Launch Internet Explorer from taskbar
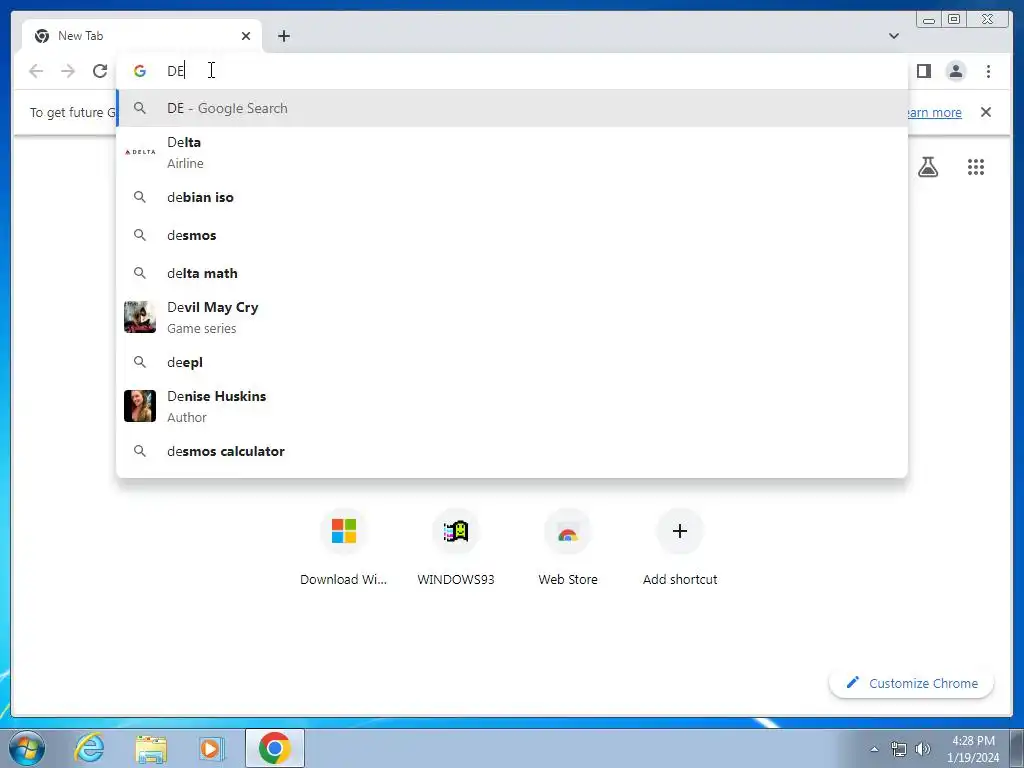Viewport: 1024px width, 768px height. [89, 748]
